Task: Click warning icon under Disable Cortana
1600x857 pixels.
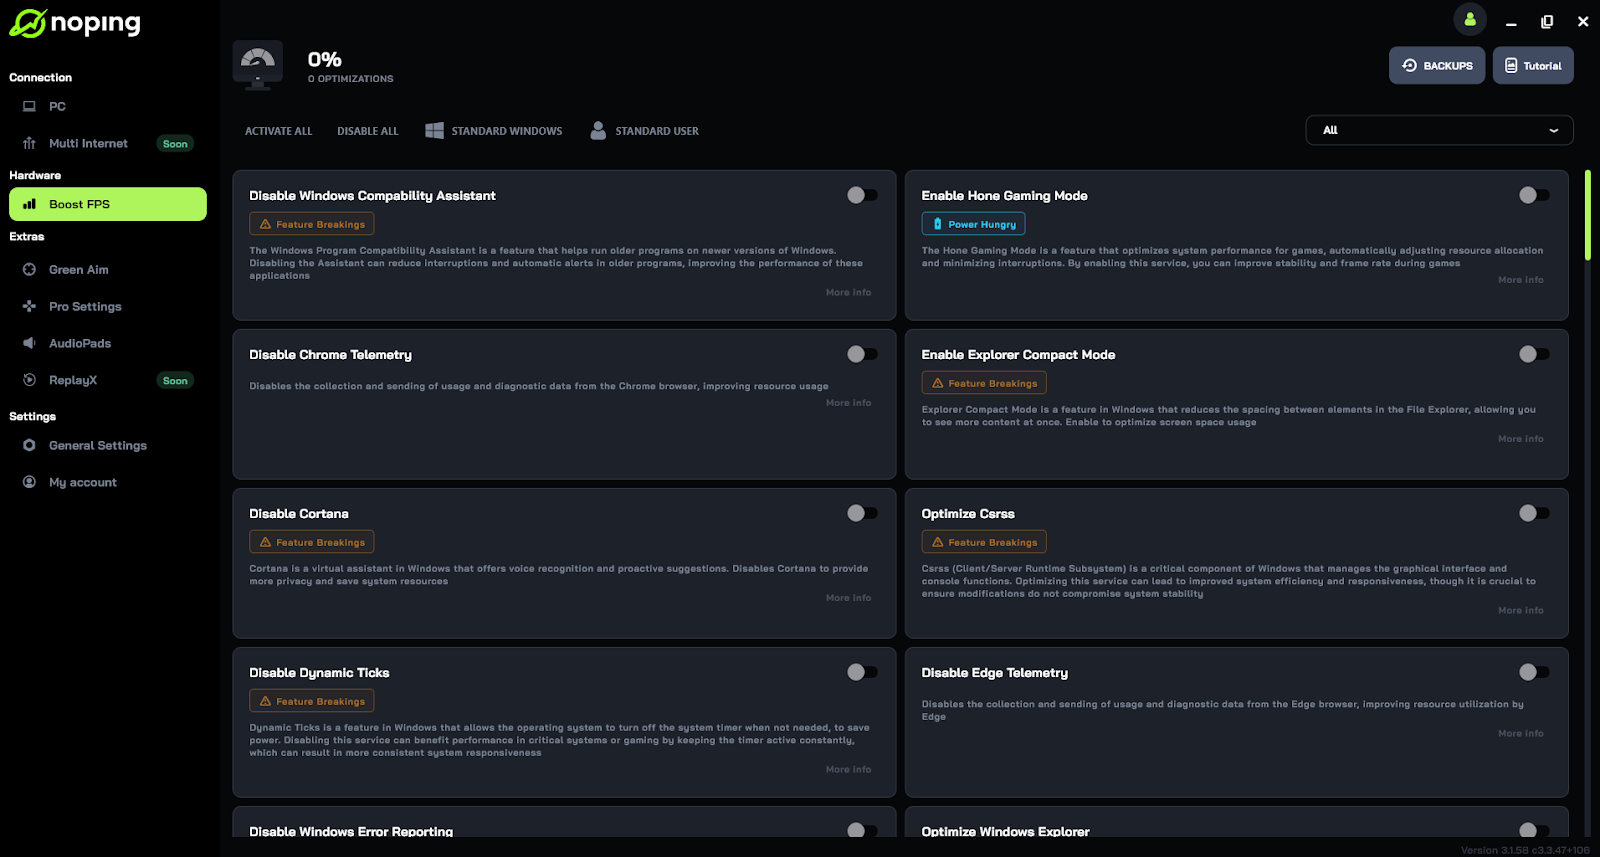Action: [x=265, y=542]
